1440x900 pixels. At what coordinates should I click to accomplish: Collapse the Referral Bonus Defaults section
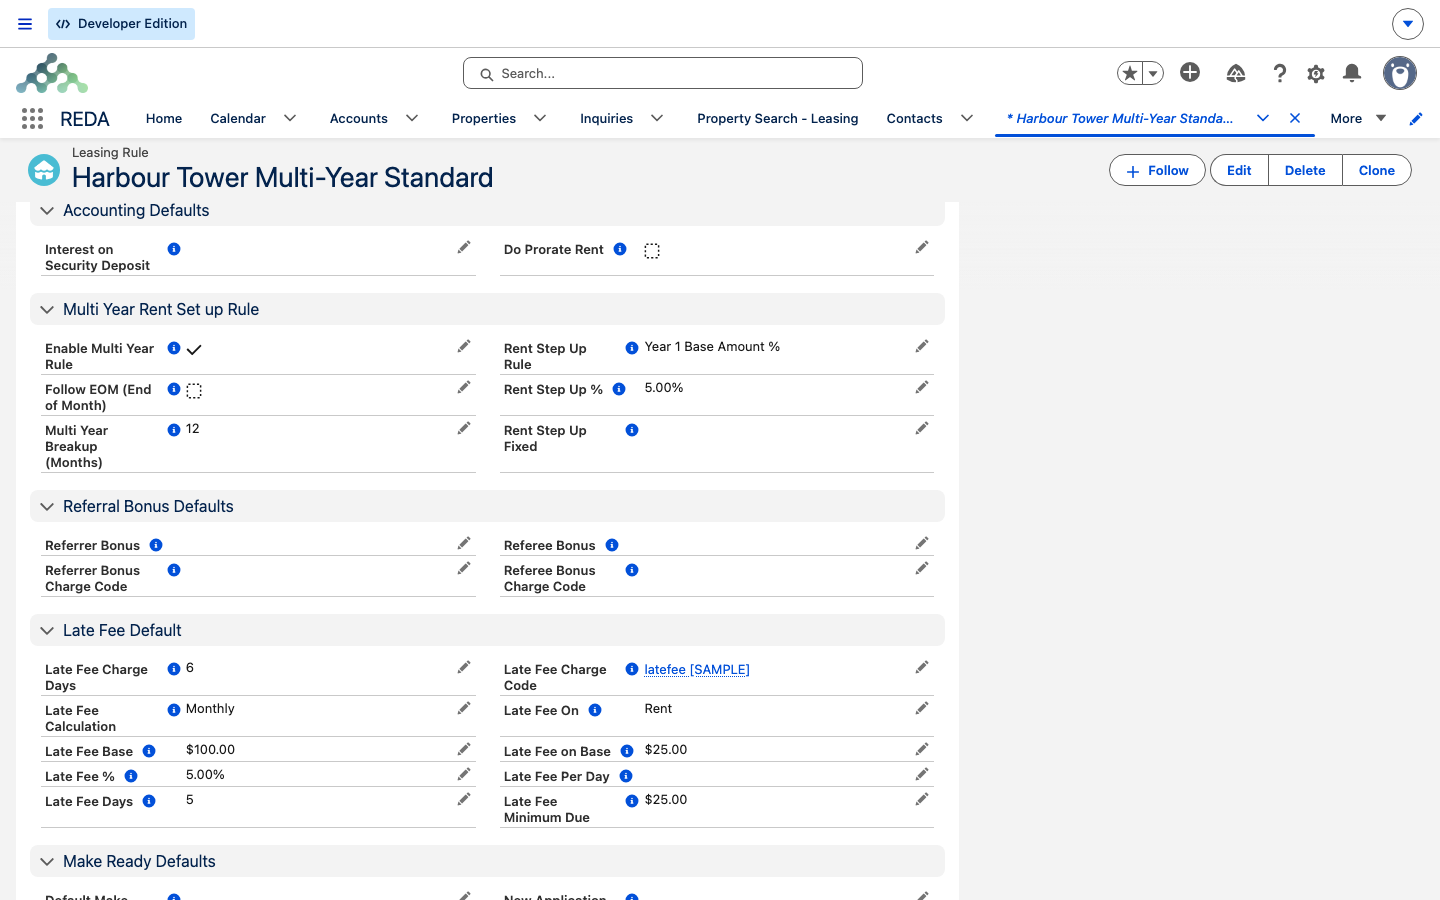click(46, 507)
